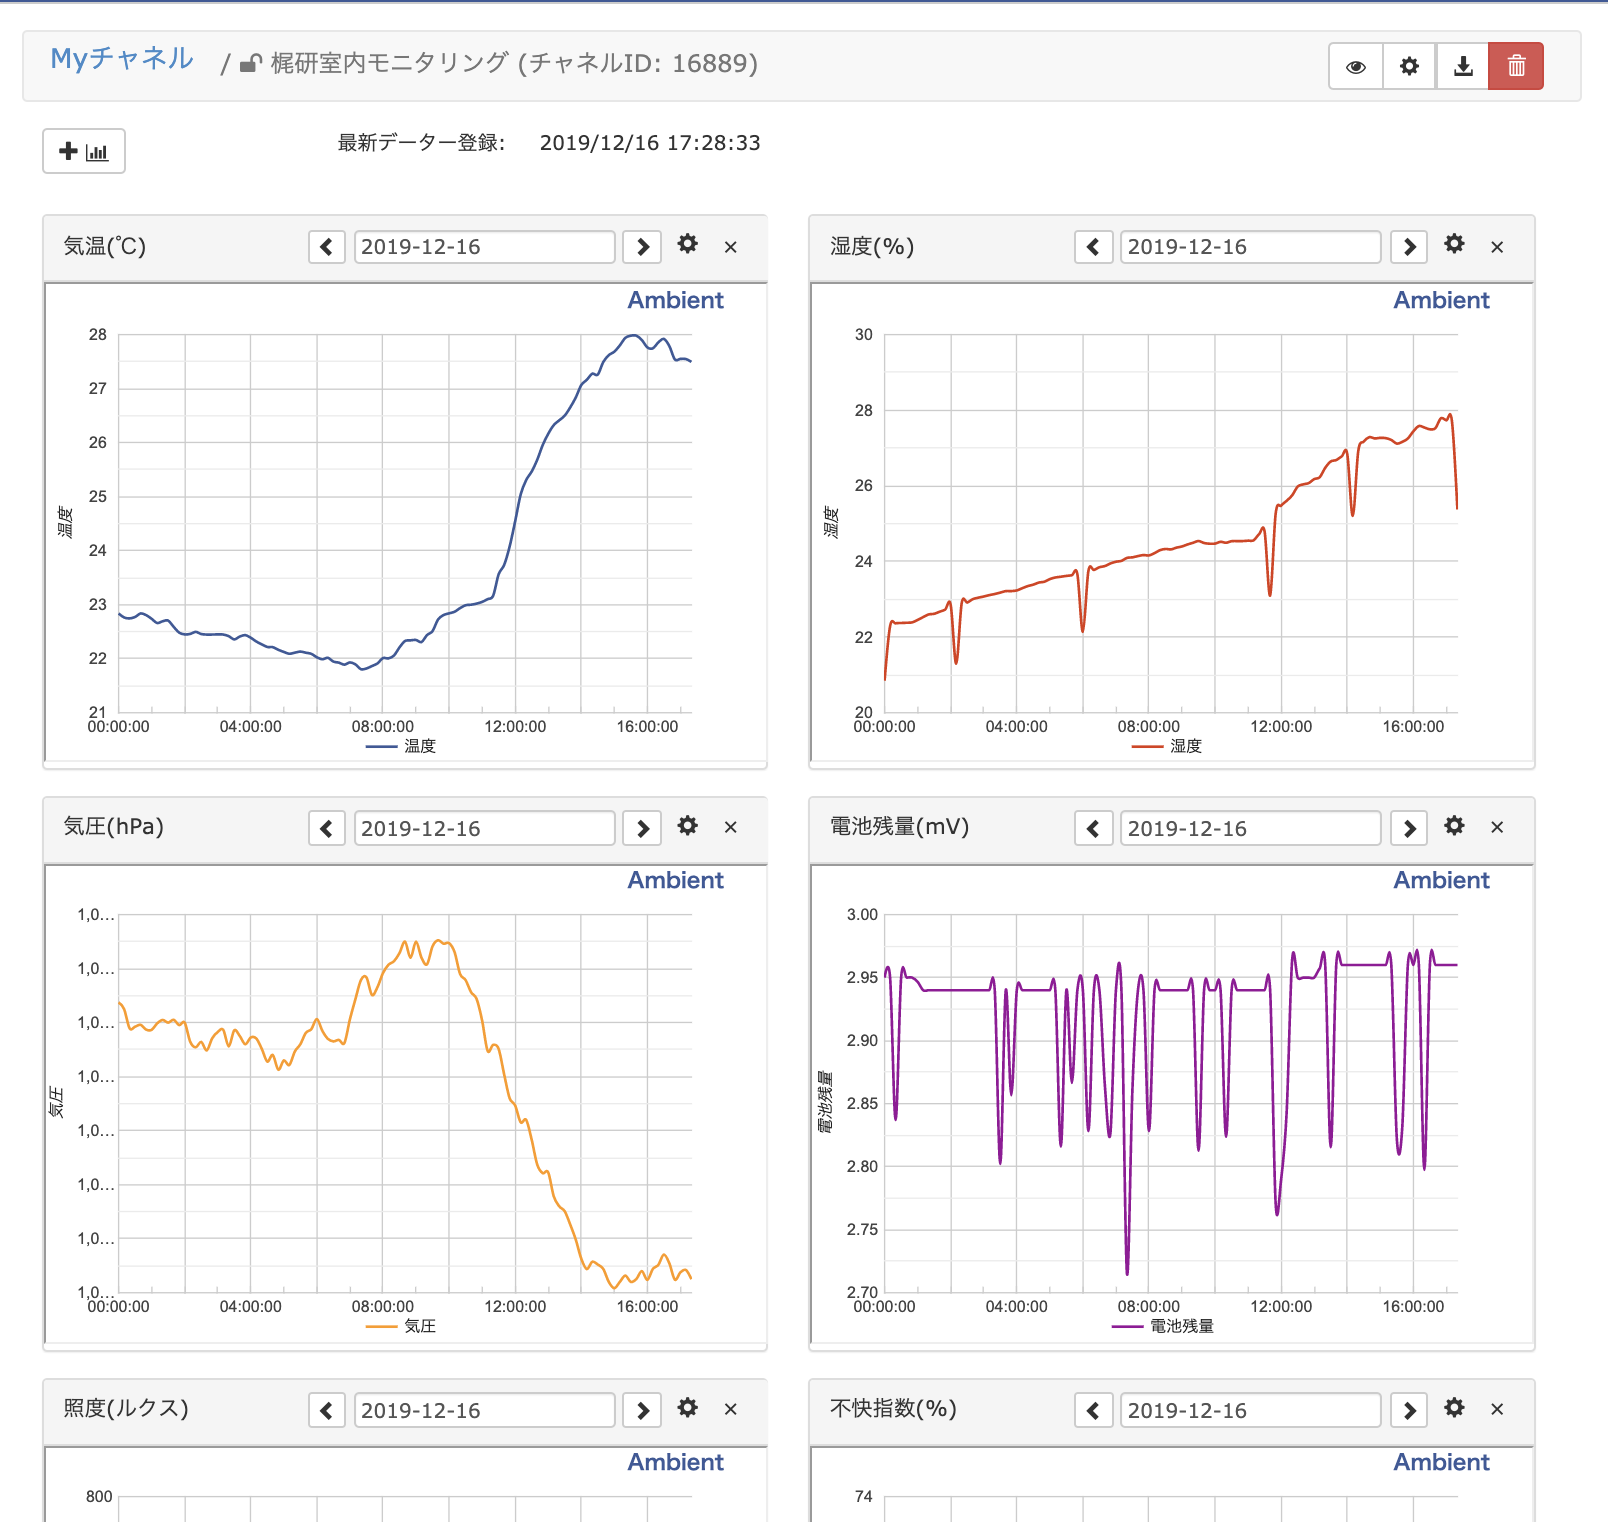Go to previous day on 湿度 chart
The image size is (1608, 1522).
(1093, 247)
